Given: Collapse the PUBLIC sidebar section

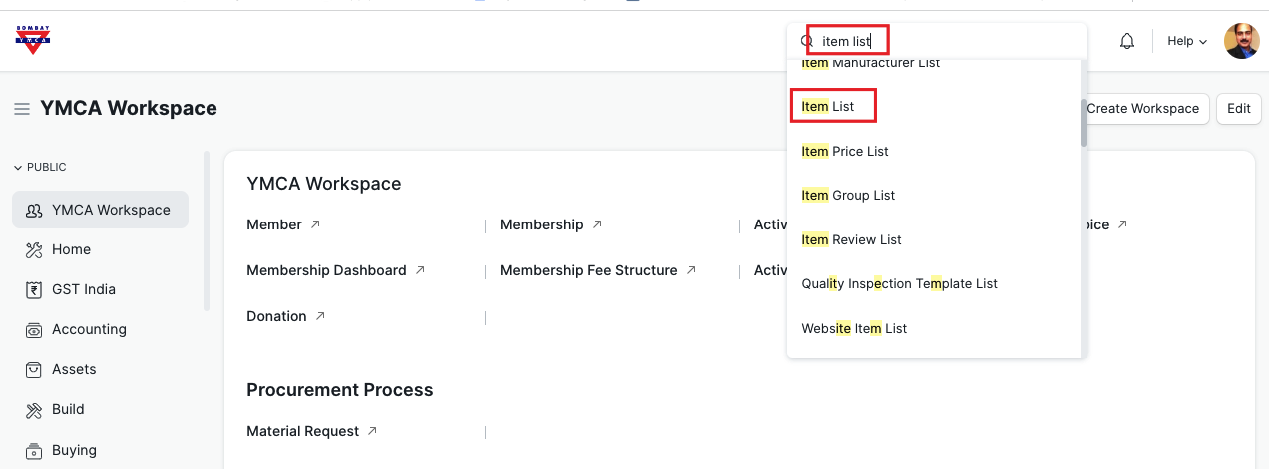Looking at the screenshot, I should [40, 167].
